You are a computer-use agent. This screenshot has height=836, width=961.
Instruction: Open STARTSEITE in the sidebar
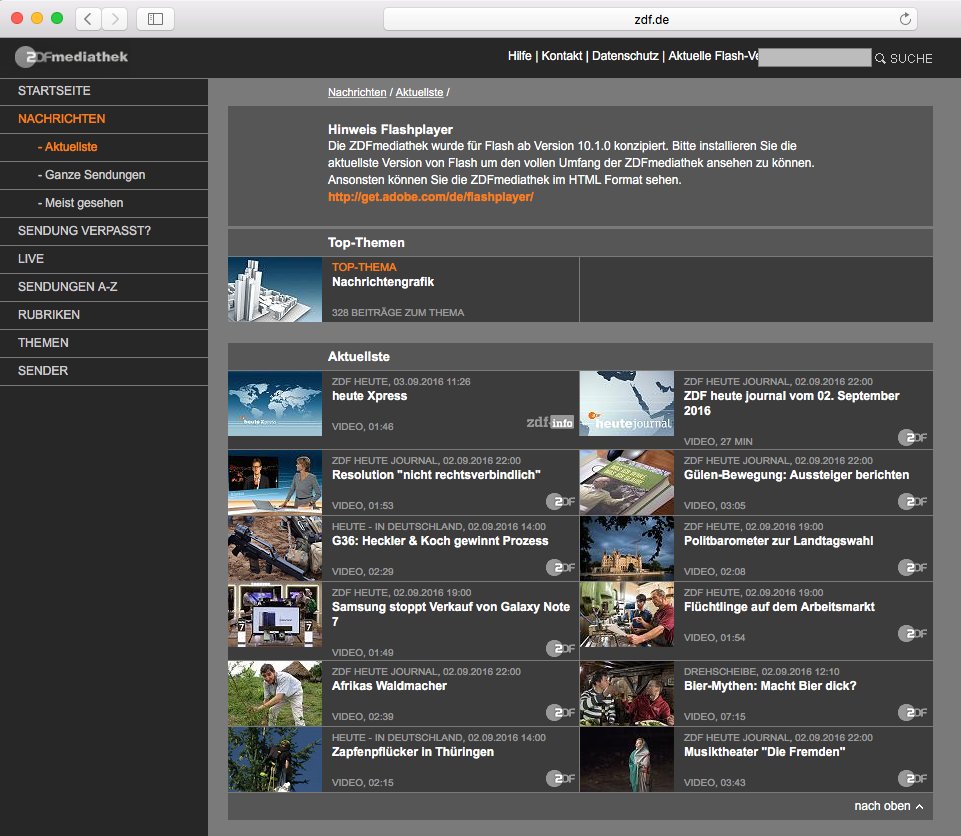pyautogui.click(x=104, y=91)
